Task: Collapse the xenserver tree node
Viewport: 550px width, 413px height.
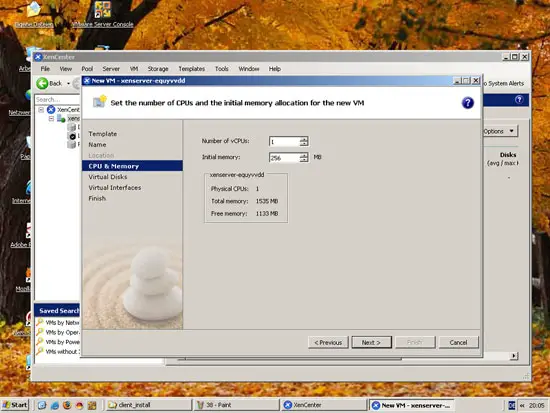Action: tap(51, 119)
